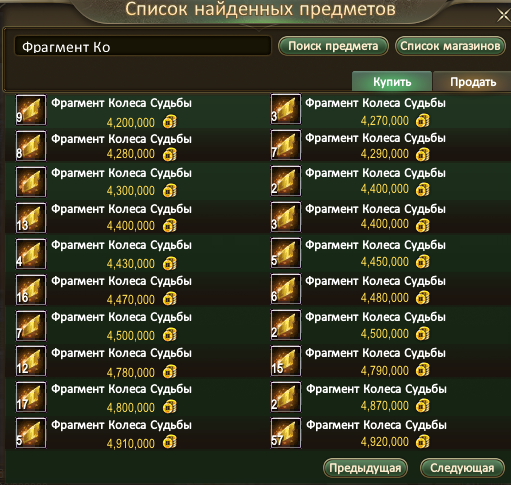Viewport: 511px width, 485px height.
Task: Click the Поиск предмета button
Action: pyautogui.click(x=333, y=46)
